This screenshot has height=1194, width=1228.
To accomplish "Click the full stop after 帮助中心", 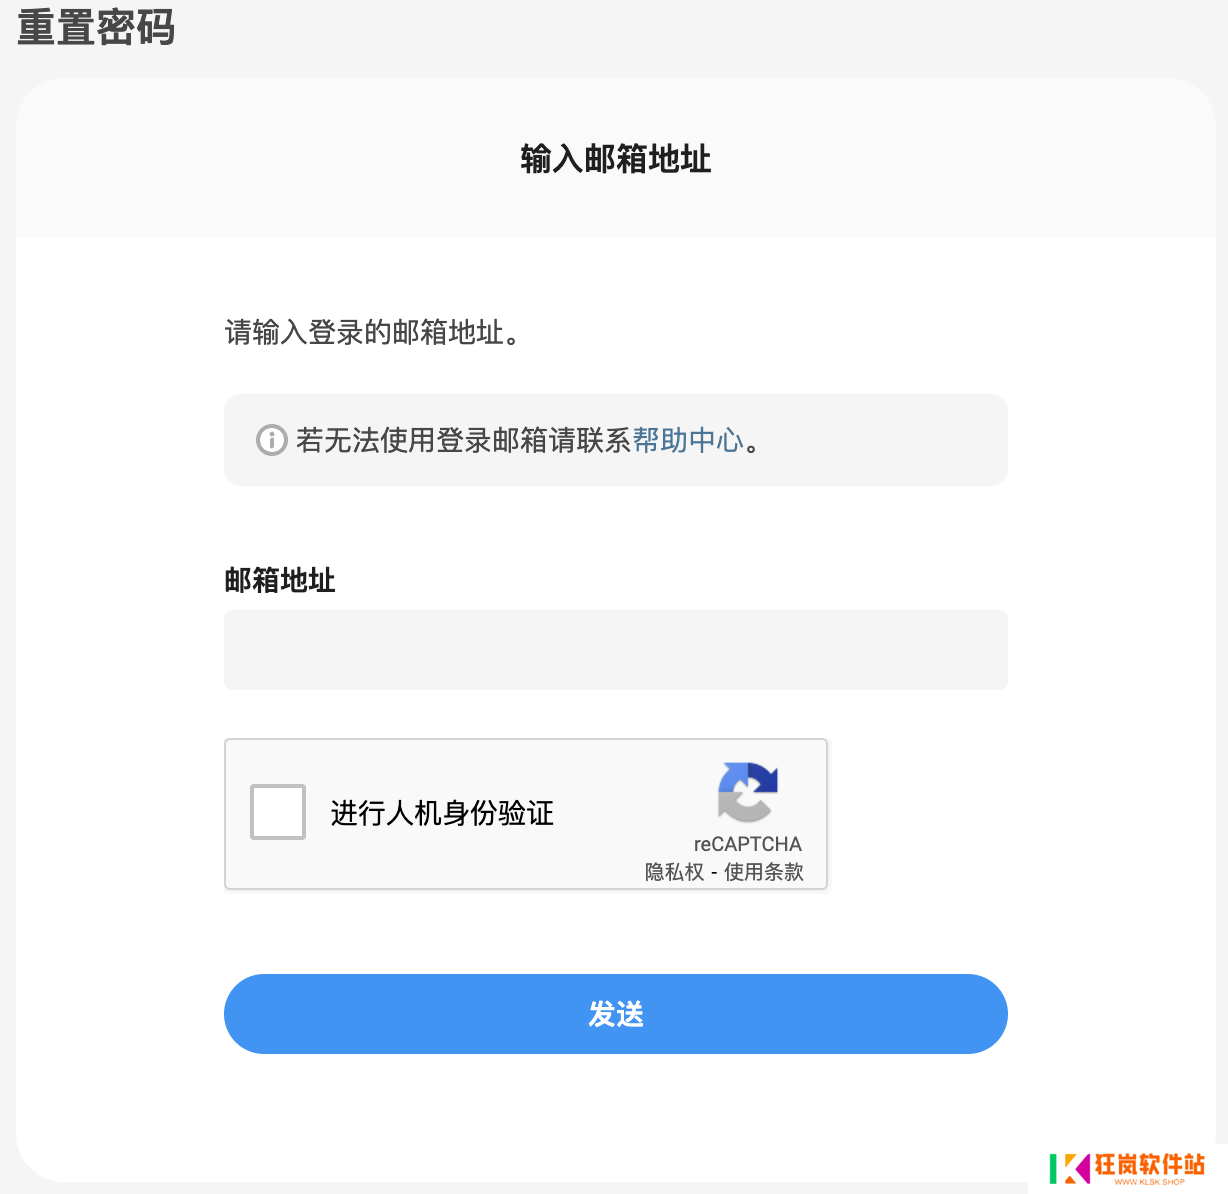I will [x=753, y=444].
